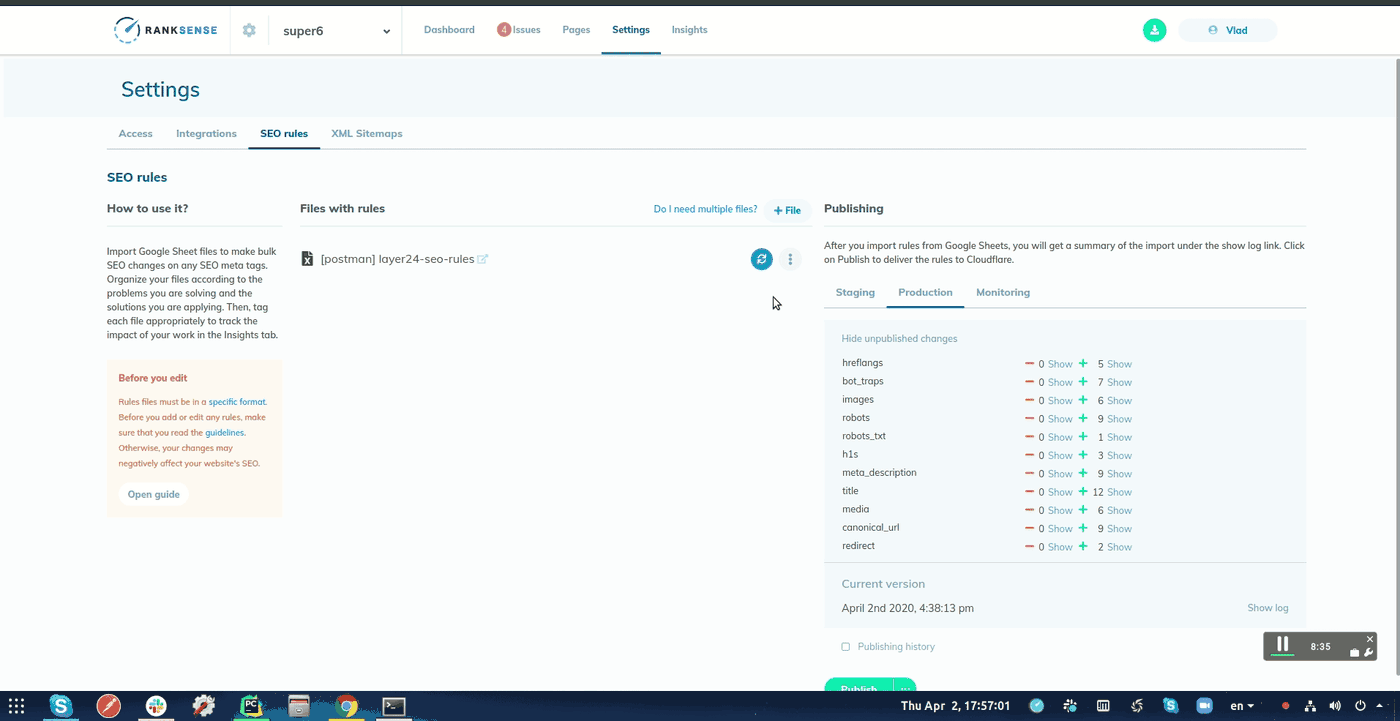Show the added hreflangs rules
The width and height of the screenshot is (1400, 721).
[1119, 364]
